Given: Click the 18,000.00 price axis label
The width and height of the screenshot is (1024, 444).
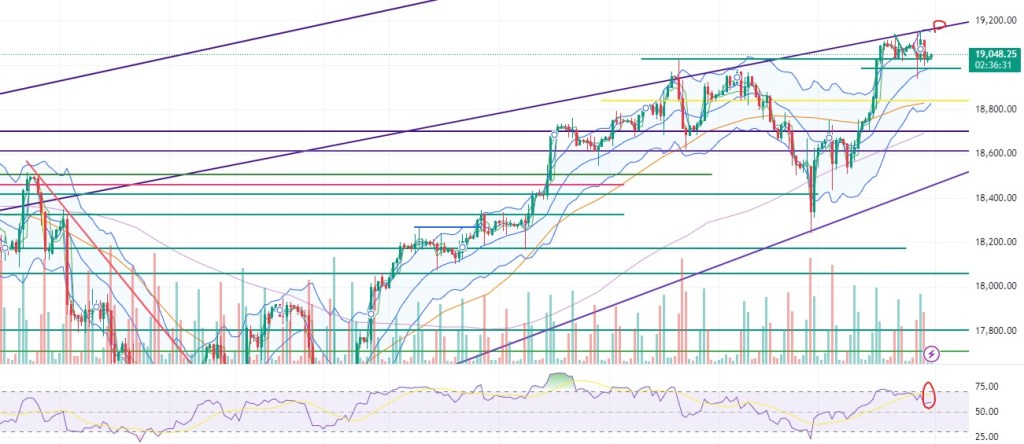Looking at the screenshot, I should pos(996,286).
